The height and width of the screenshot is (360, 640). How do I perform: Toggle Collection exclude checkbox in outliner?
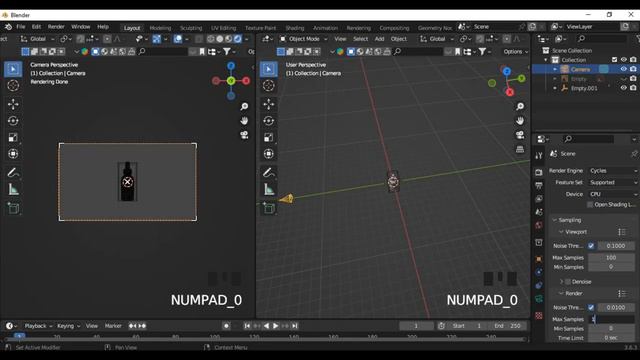(615, 60)
